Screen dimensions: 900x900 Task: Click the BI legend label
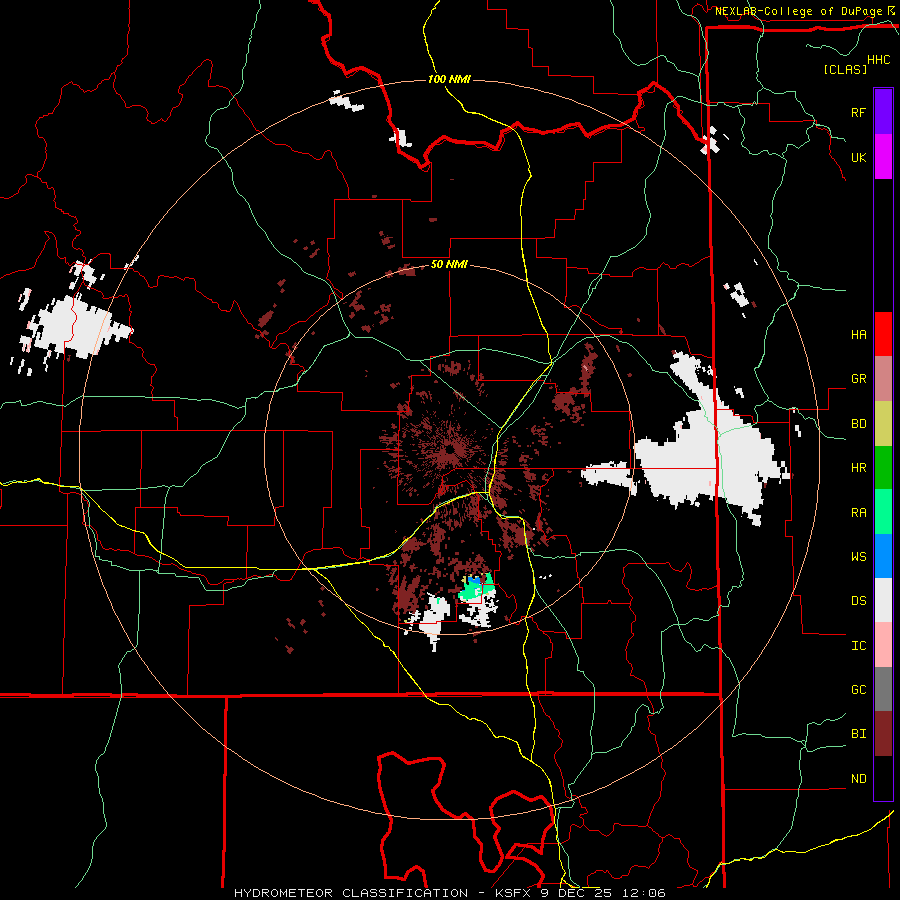click(x=858, y=734)
